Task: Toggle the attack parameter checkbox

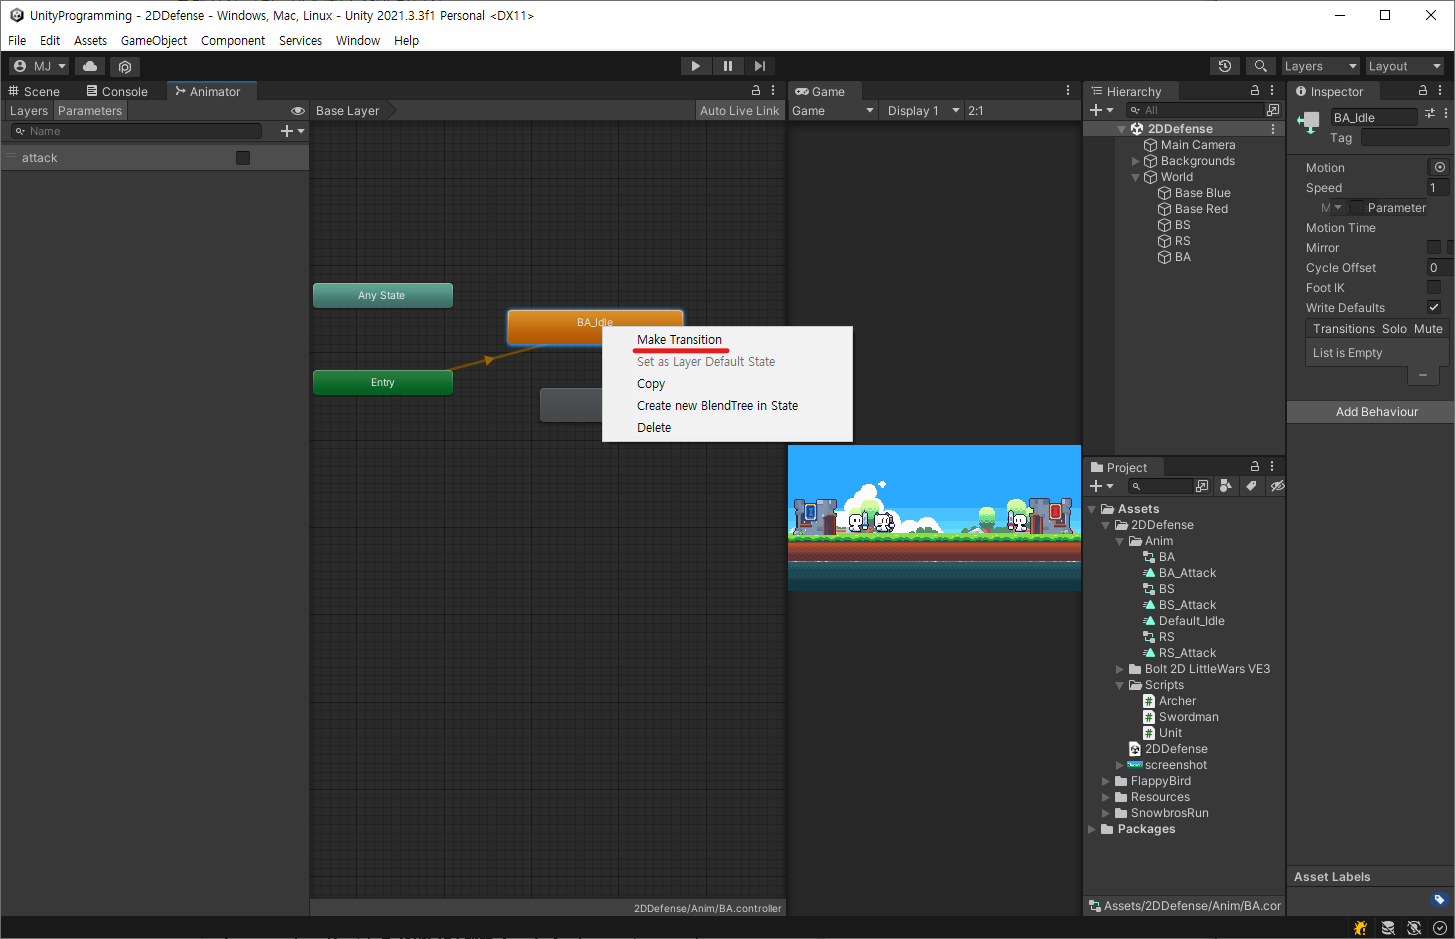Action: click(x=243, y=158)
